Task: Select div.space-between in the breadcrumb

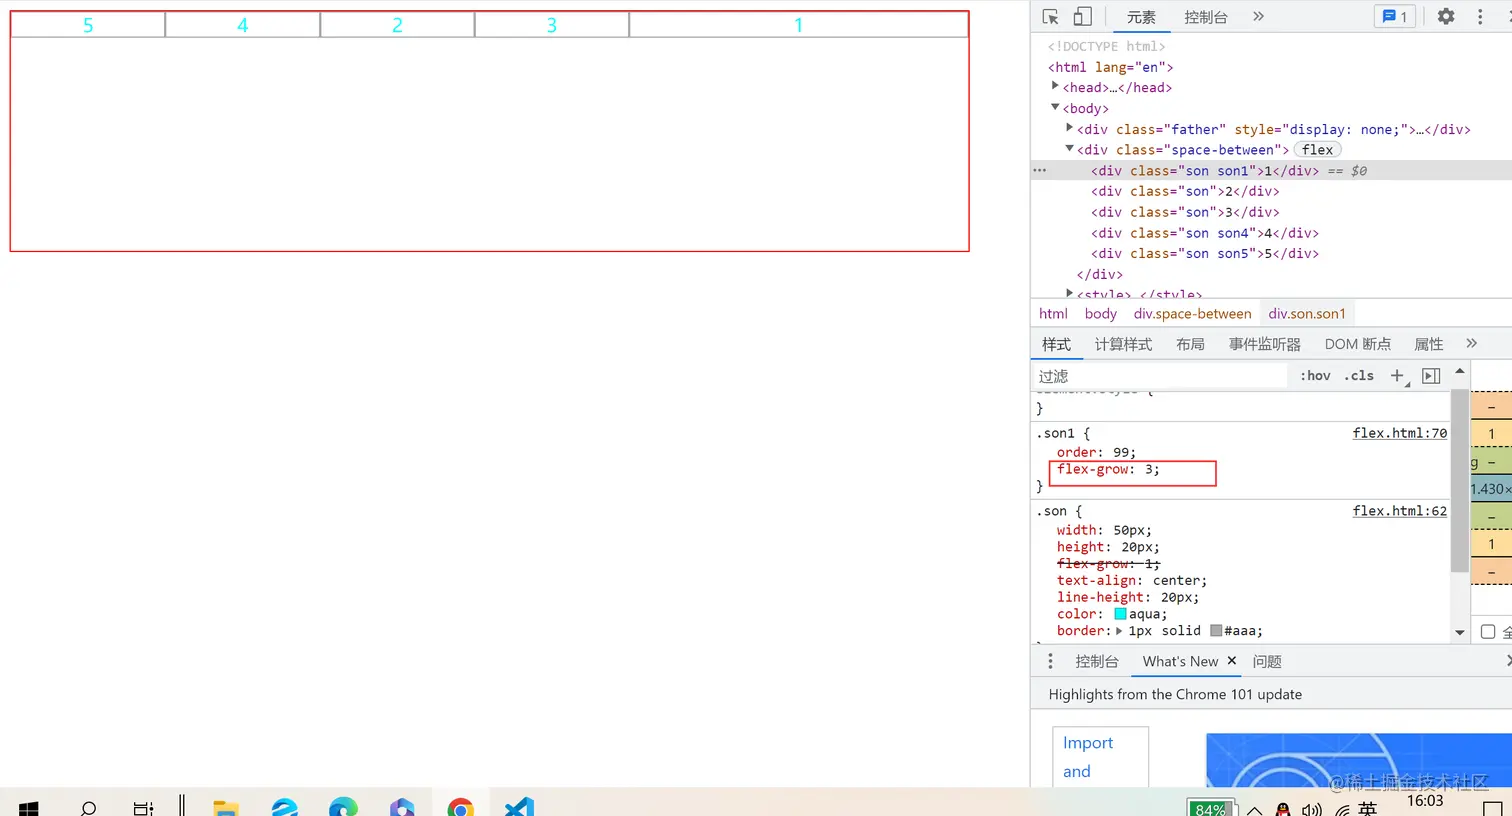Action: tap(1193, 314)
